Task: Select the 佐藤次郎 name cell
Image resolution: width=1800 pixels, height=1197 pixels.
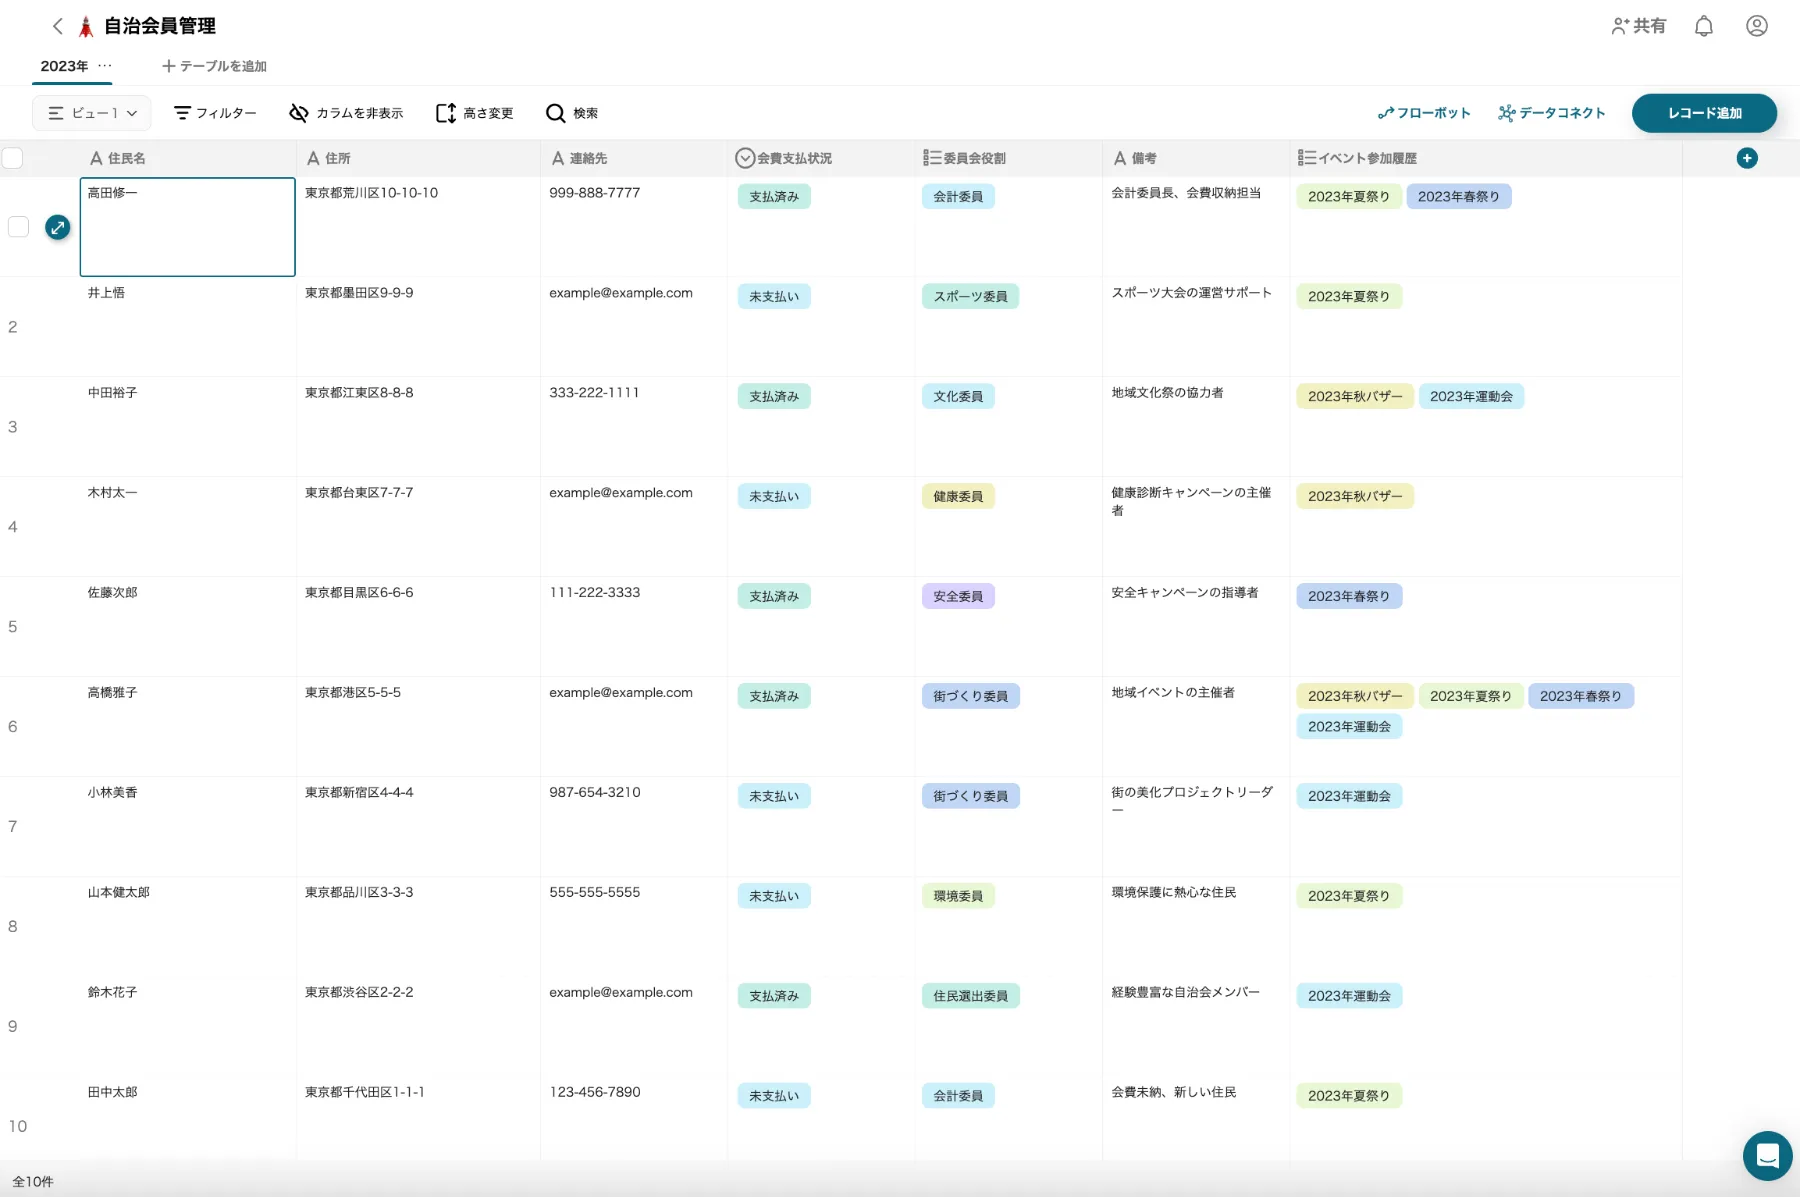Action: click(x=188, y=627)
